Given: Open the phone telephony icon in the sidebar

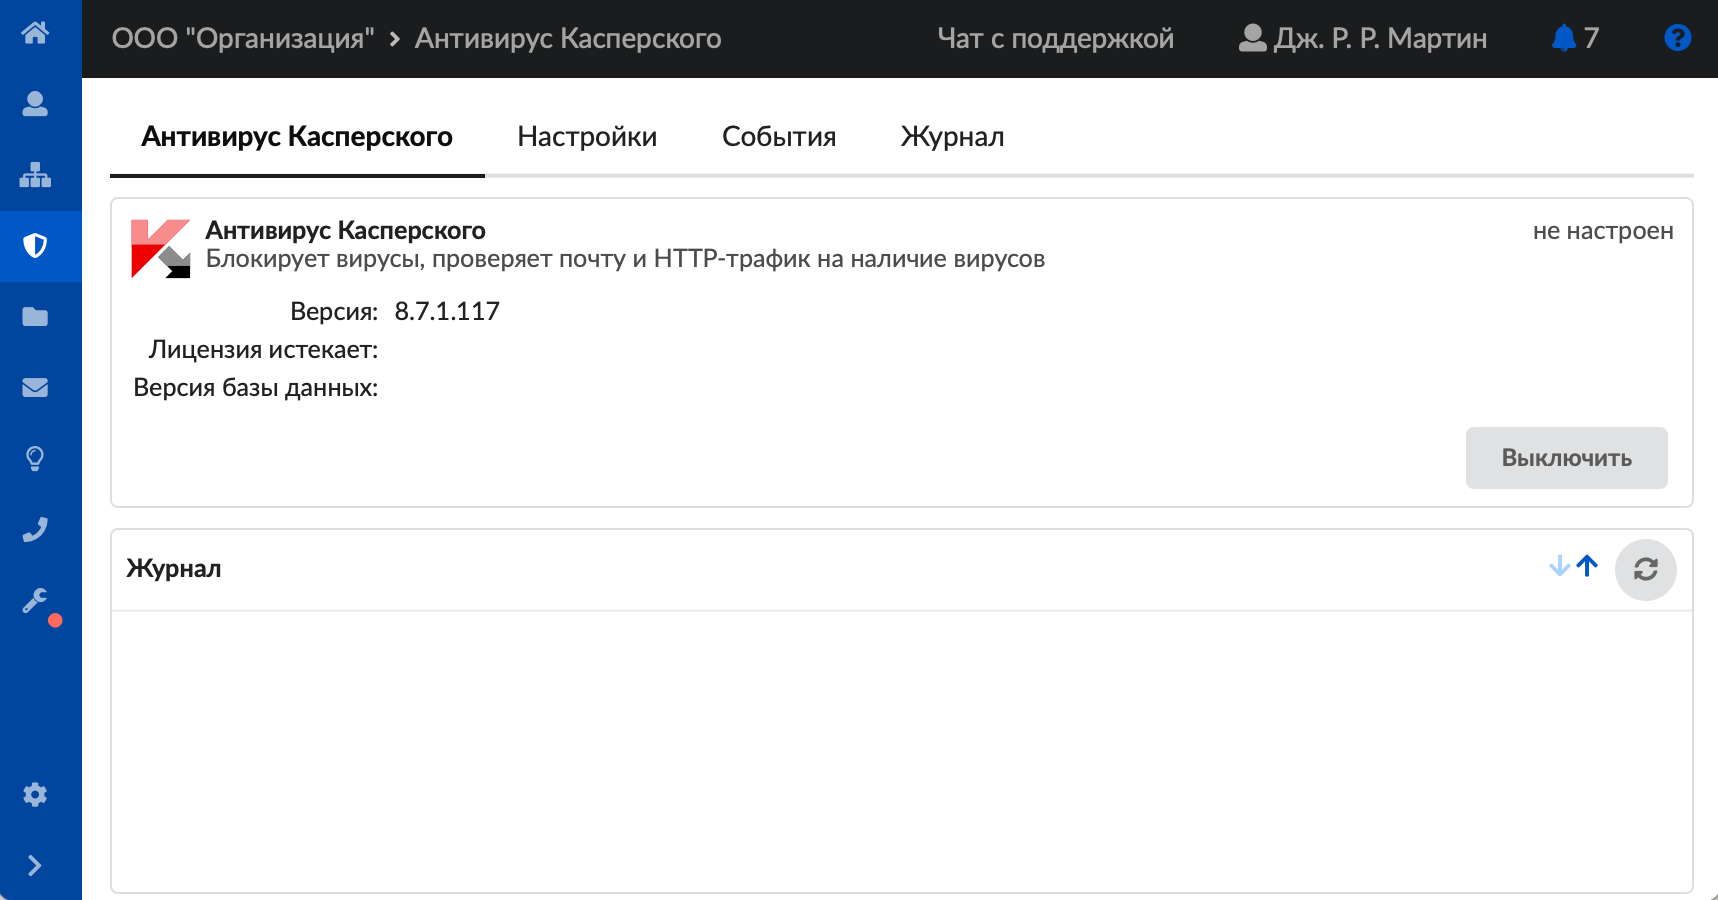Looking at the screenshot, I should (x=35, y=530).
